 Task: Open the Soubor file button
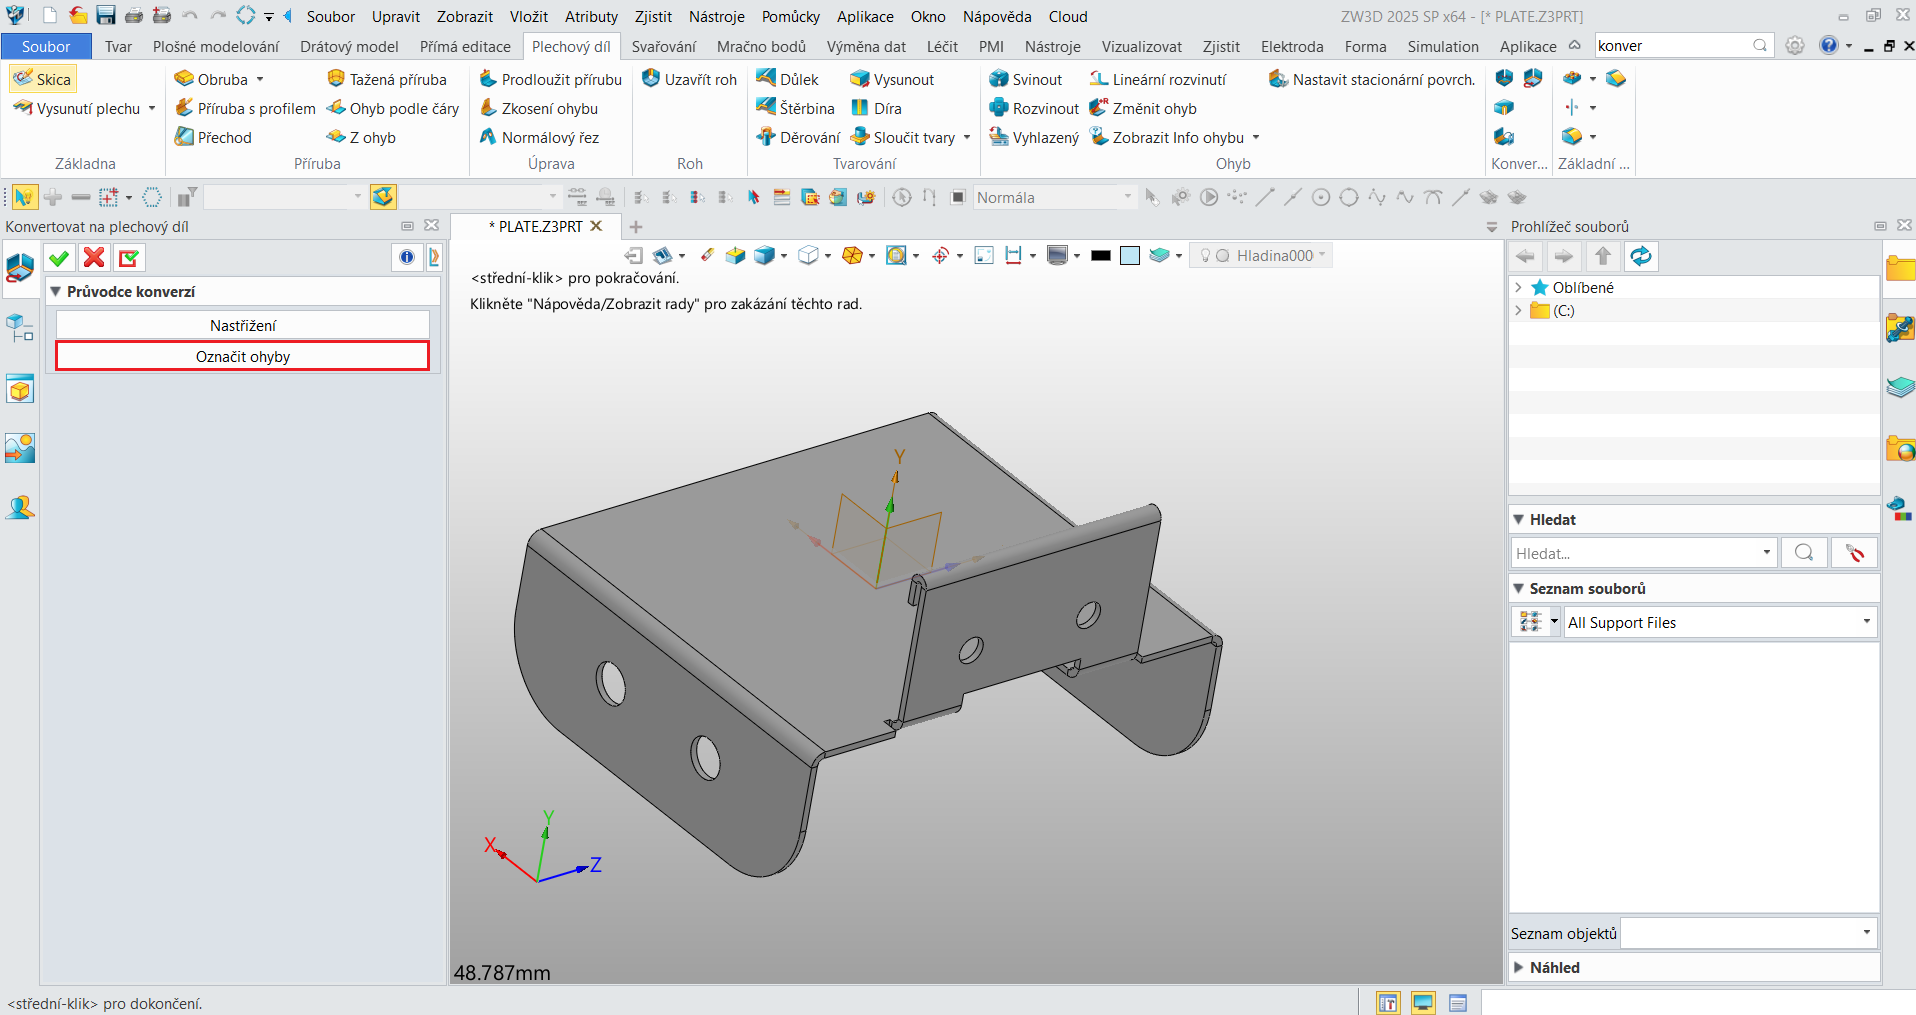coord(46,46)
